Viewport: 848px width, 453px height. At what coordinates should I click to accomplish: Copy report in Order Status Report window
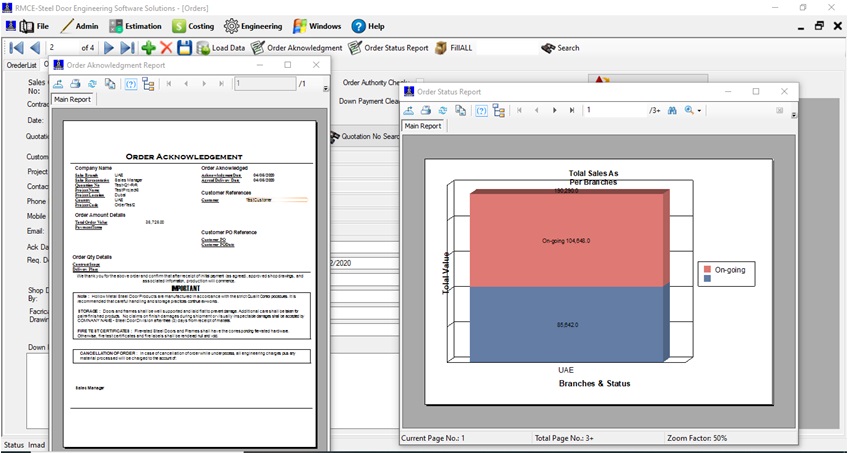point(460,110)
